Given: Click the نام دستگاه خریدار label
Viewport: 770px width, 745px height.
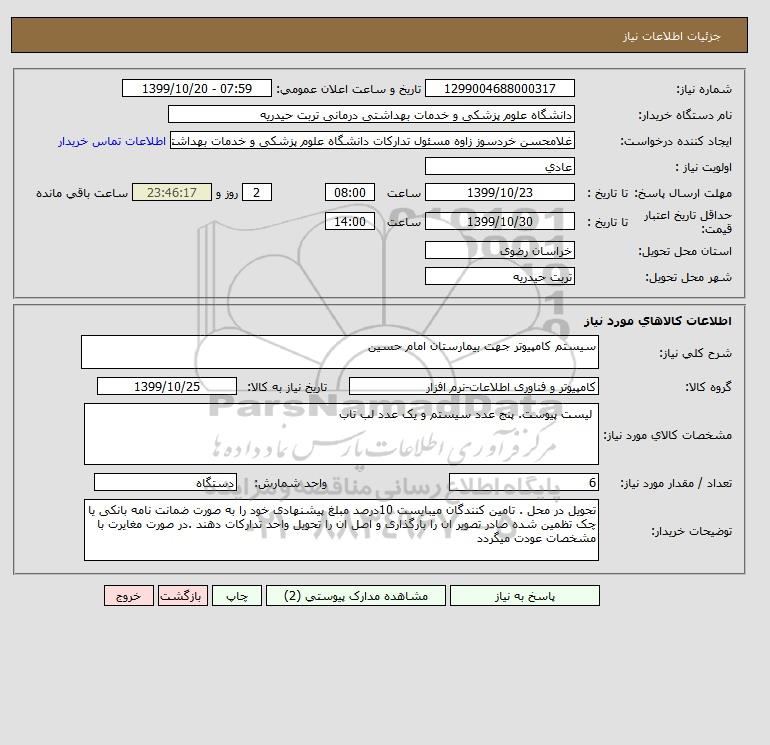Looking at the screenshot, I should click(x=685, y=115).
